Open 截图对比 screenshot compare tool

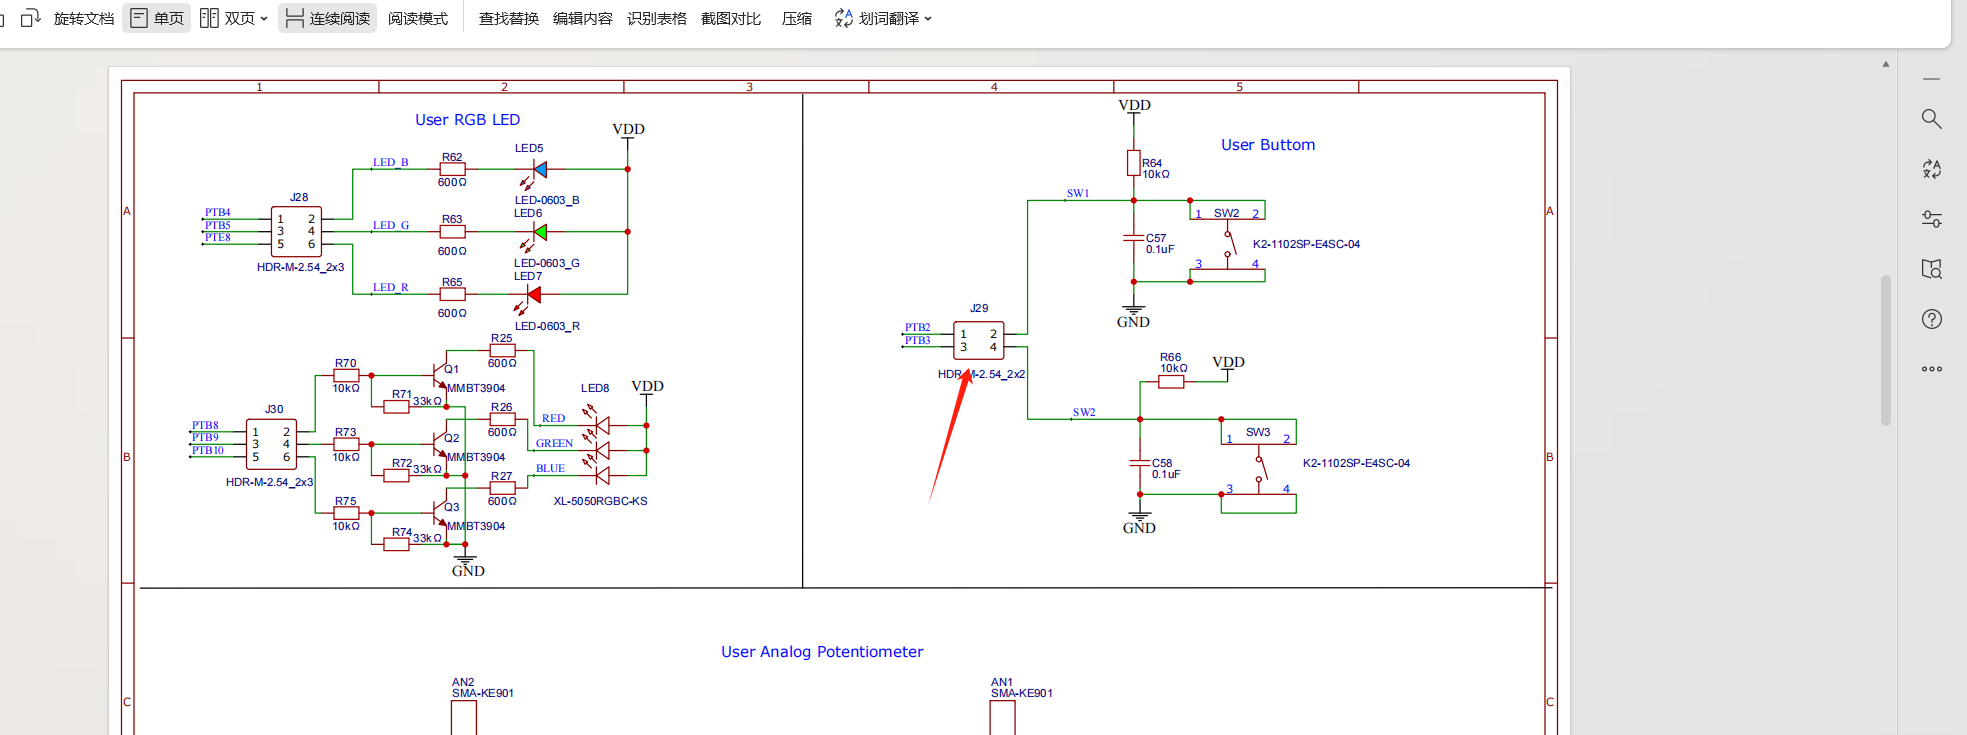(x=731, y=18)
